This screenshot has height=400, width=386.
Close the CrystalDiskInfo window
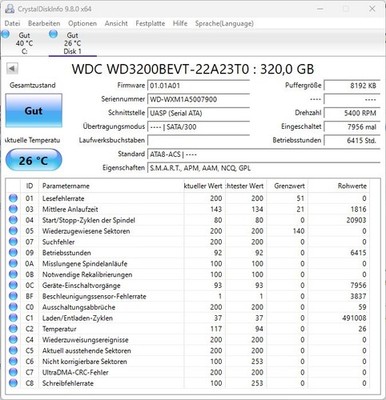tap(372, 9)
